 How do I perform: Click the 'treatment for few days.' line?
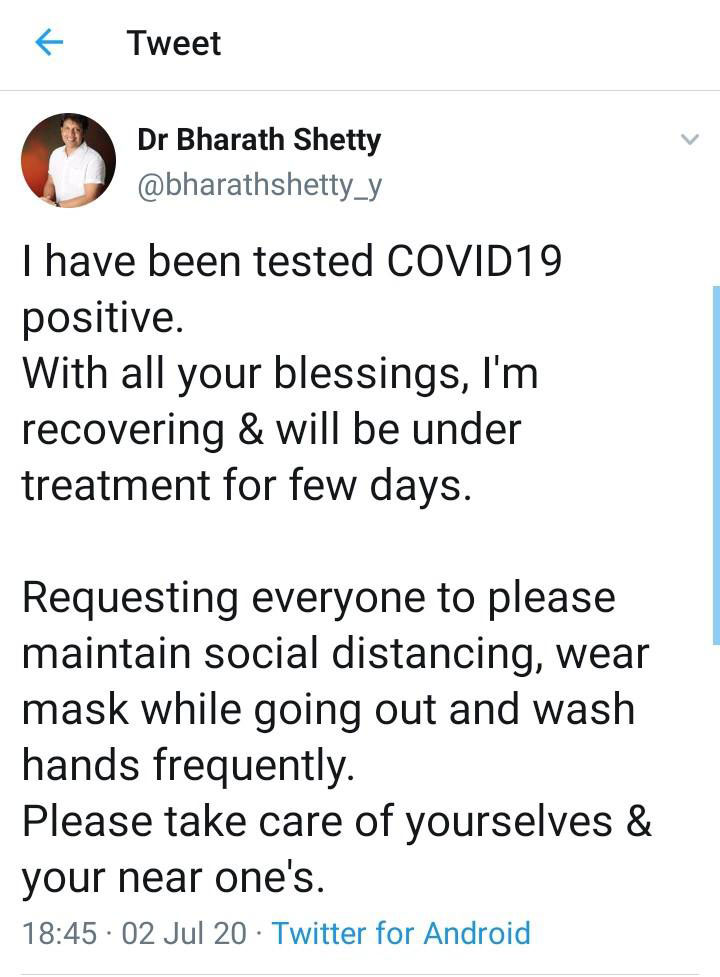(246, 486)
